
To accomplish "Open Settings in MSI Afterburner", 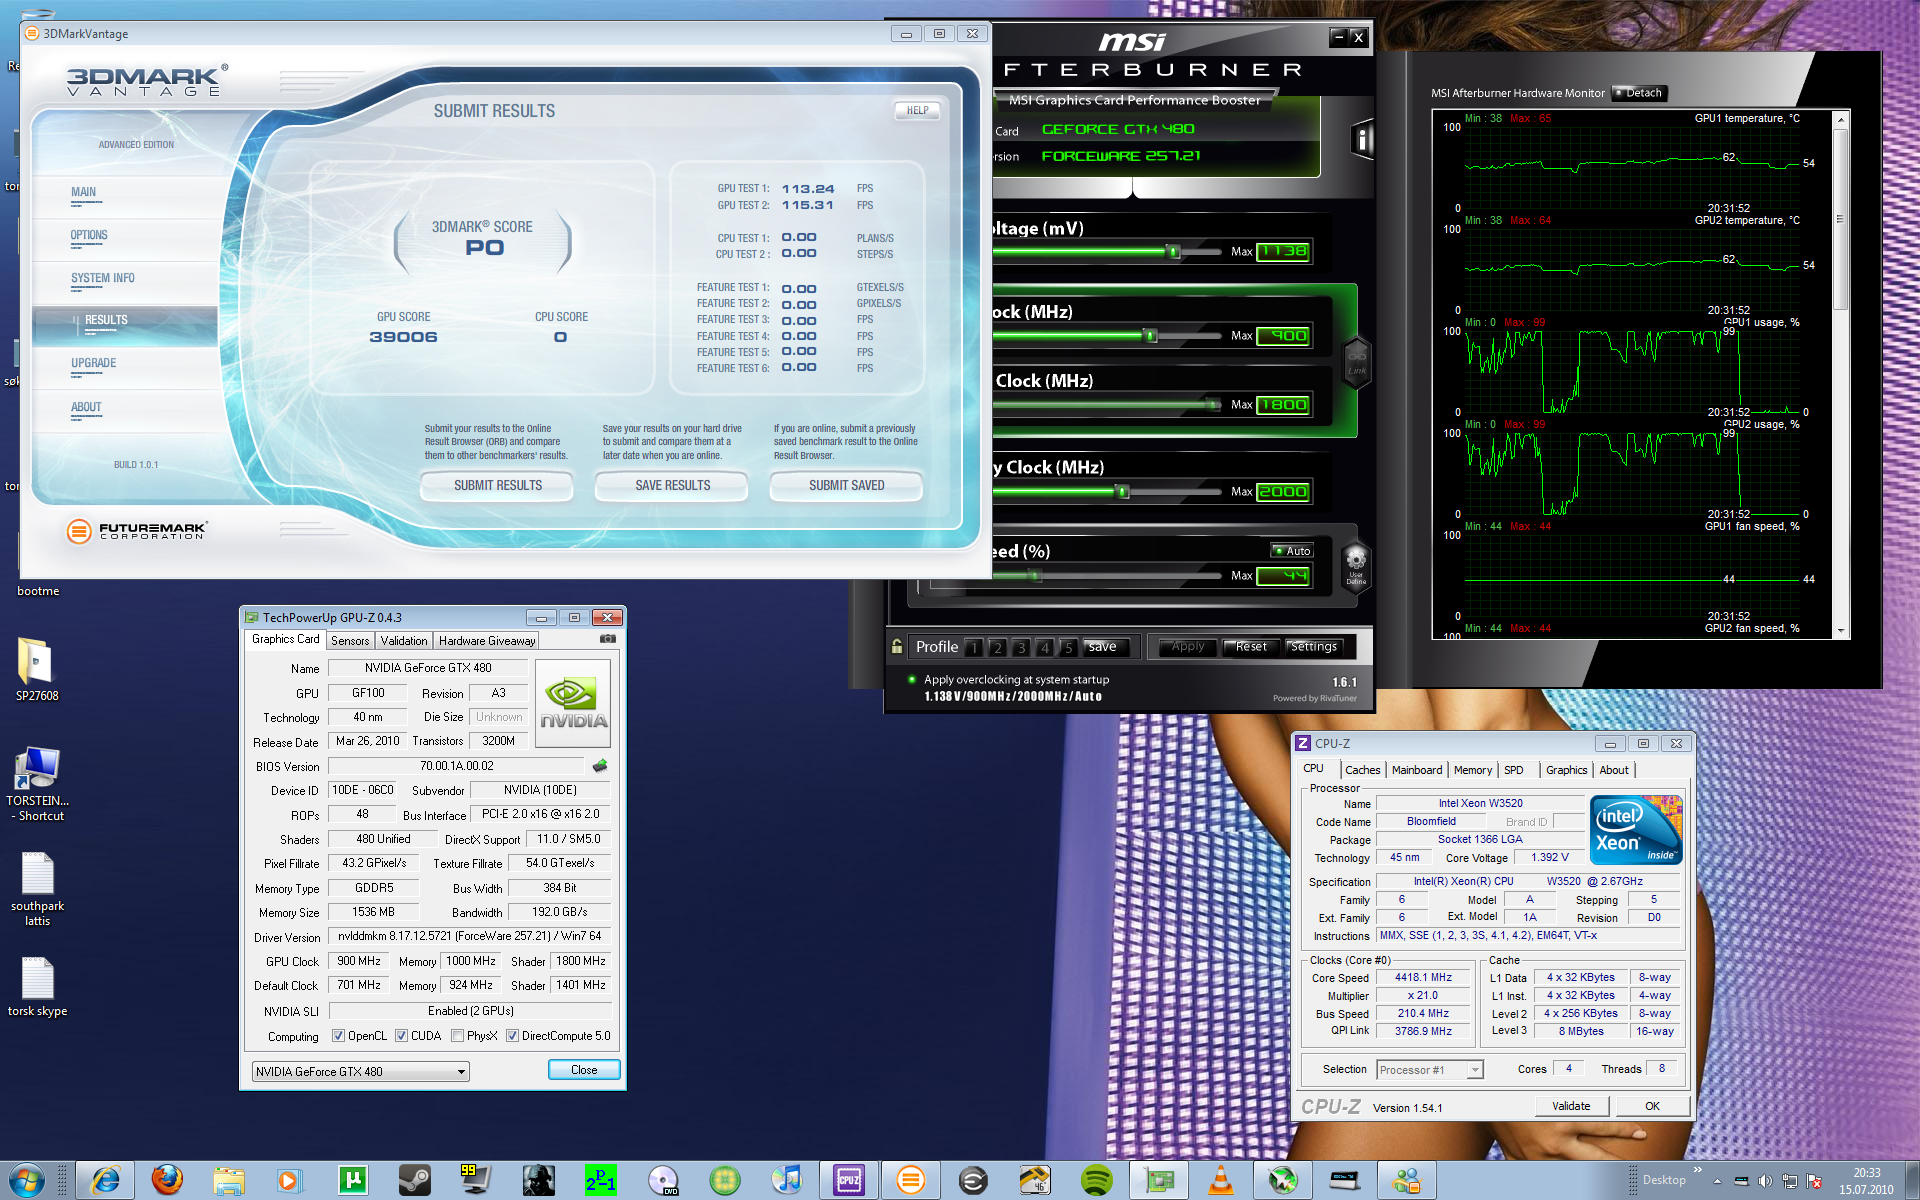I will point(1313,647).
